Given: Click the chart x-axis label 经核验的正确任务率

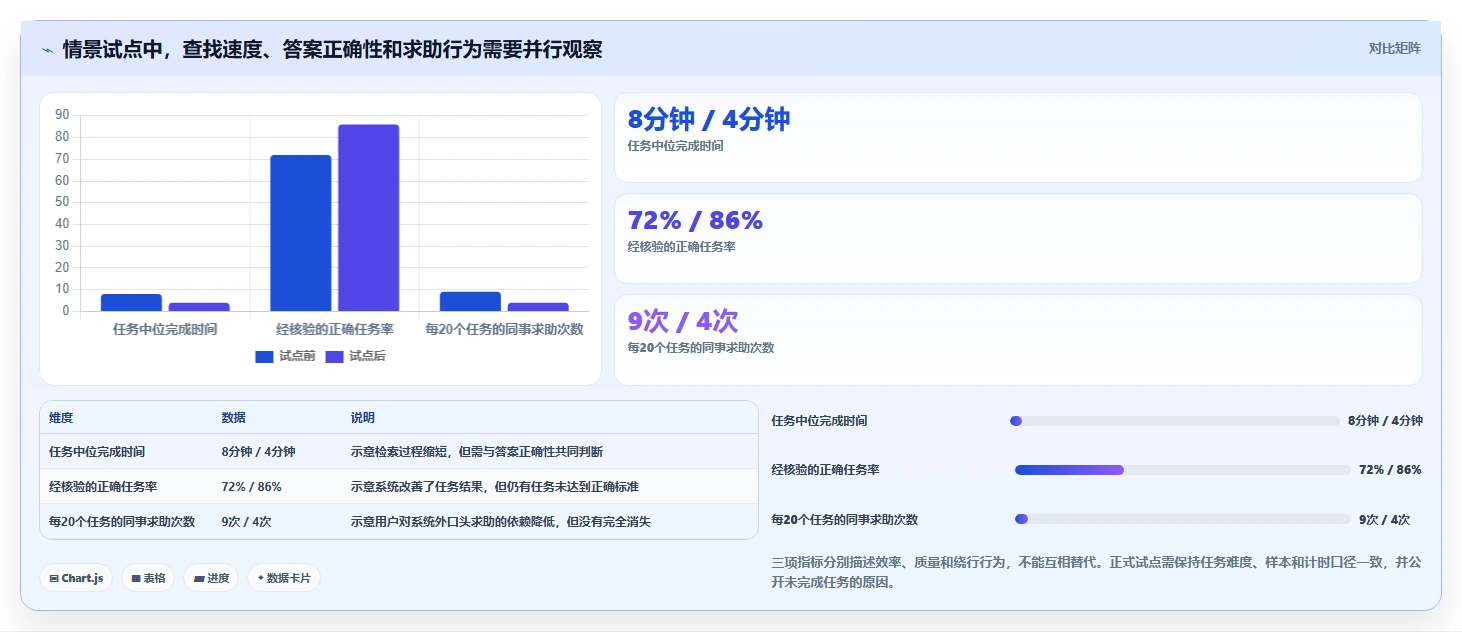Looking at the screenshot, I should coord(335,329).
